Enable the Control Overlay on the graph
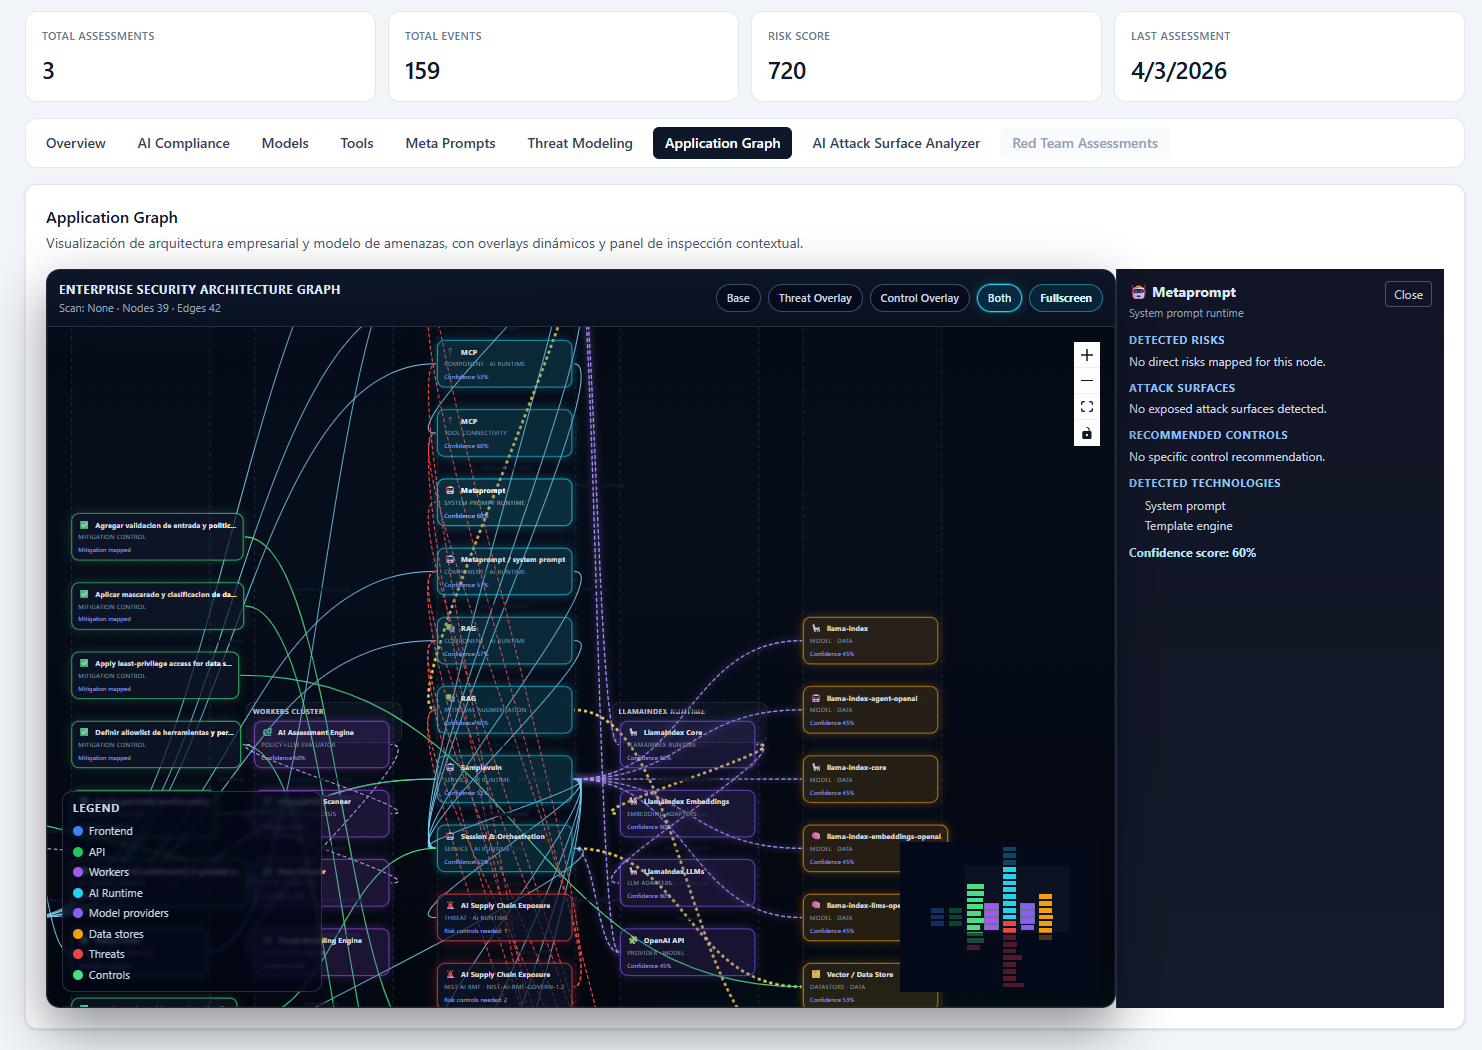1482x1050 pixels. 919,298
